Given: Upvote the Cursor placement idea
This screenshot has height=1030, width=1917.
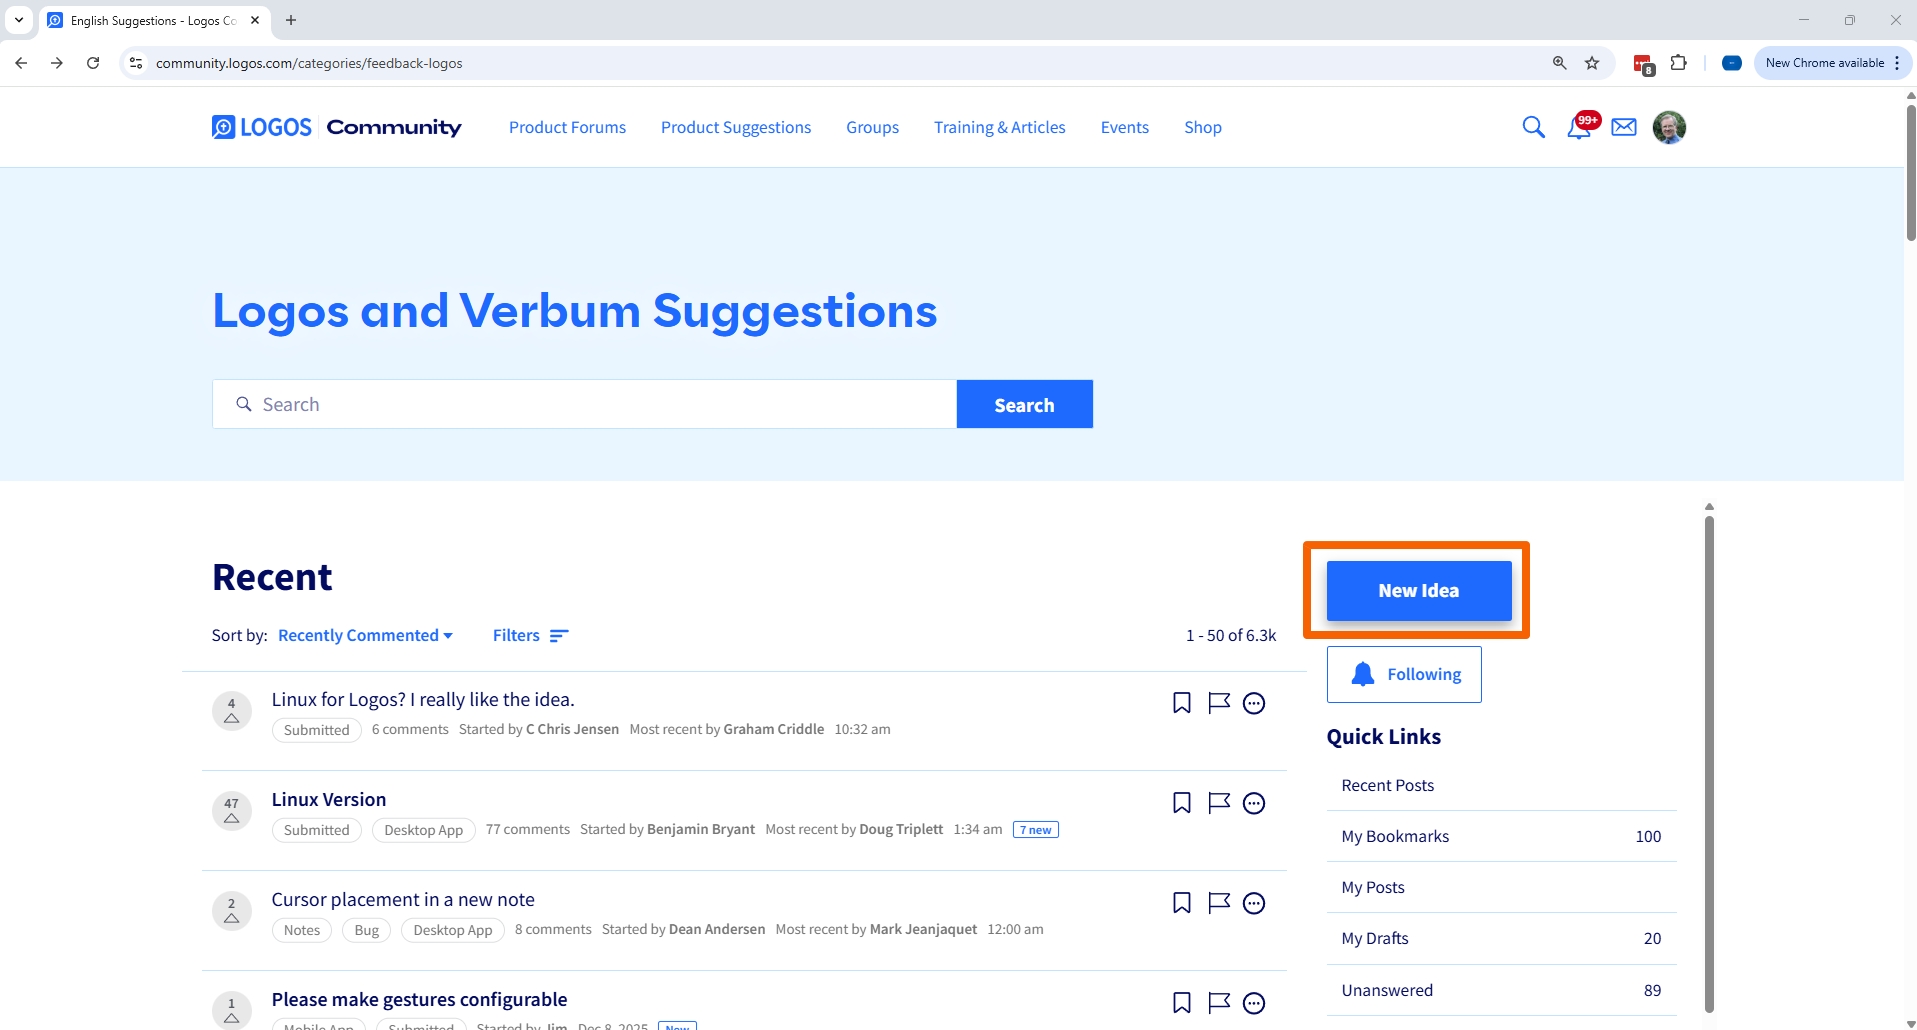Looking at the screenshot, I should pos(231,911).
